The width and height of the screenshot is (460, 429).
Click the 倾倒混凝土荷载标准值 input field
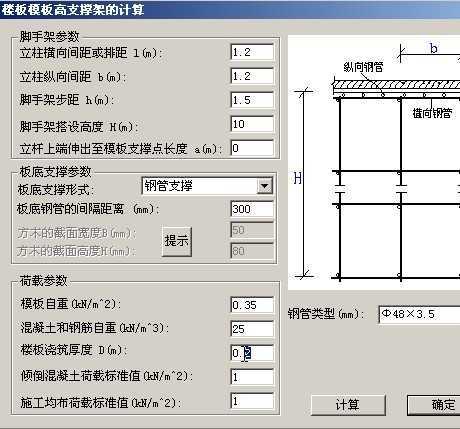coord(252,377)
